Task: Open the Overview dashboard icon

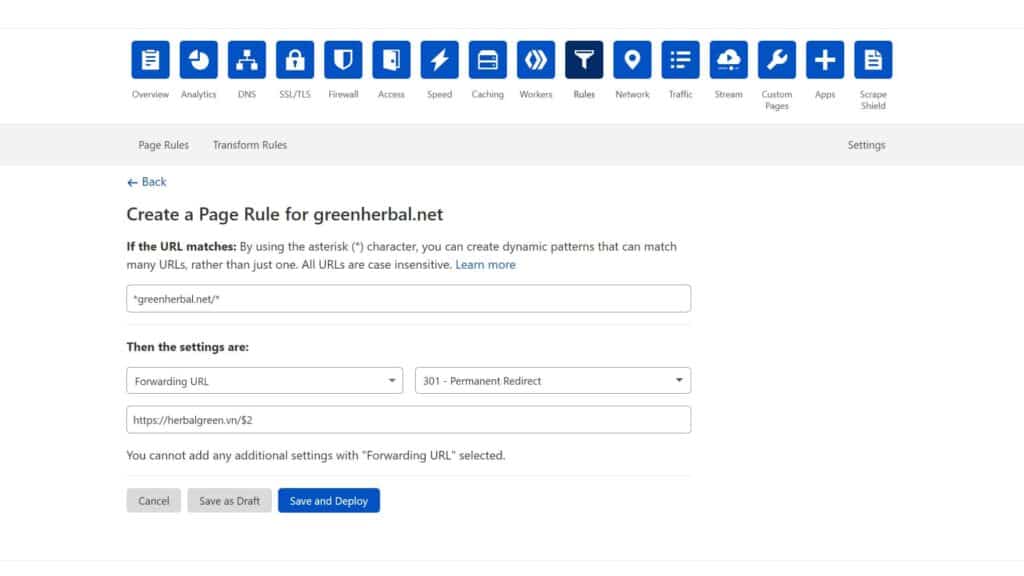Action: coord(150,60)
